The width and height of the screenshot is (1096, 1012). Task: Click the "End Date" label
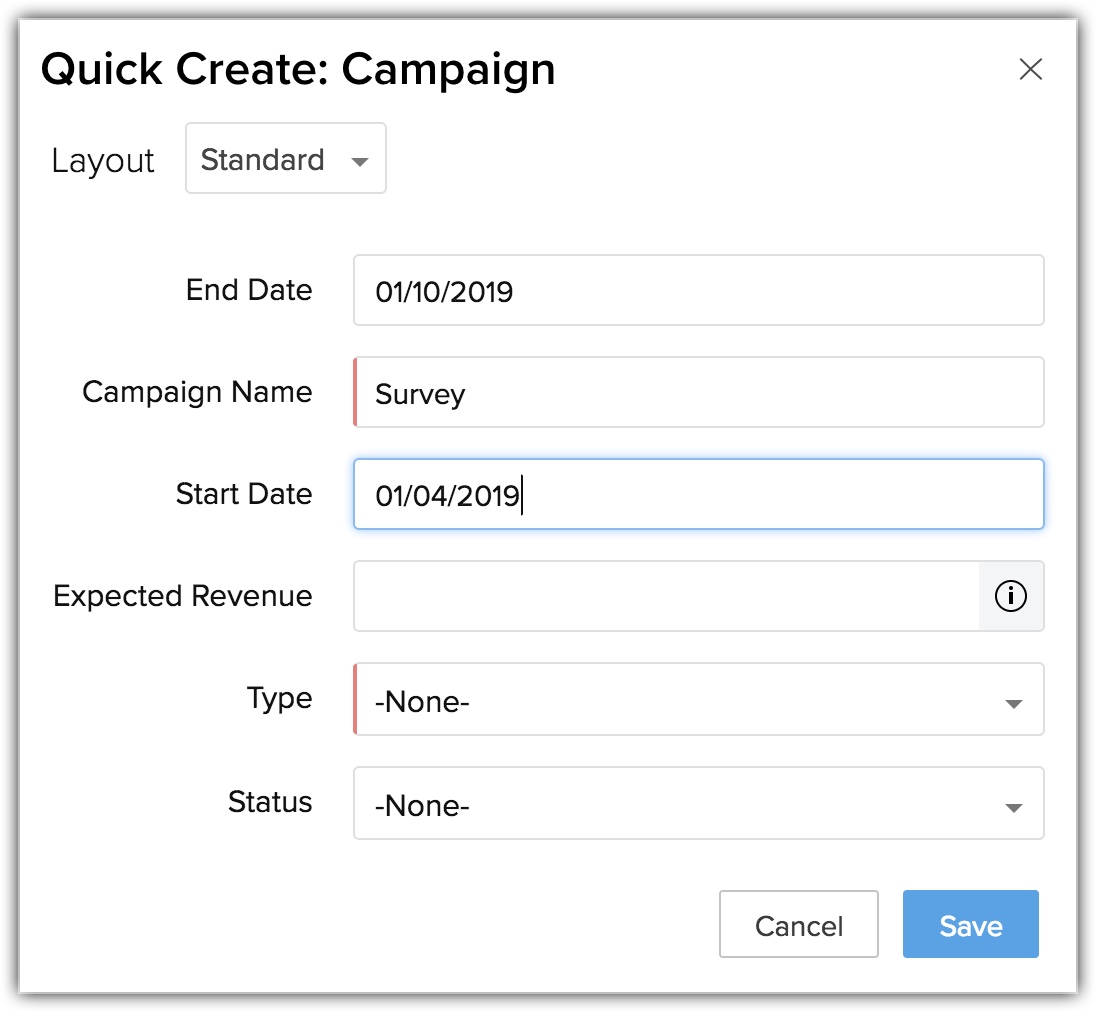tap(249, 290)
